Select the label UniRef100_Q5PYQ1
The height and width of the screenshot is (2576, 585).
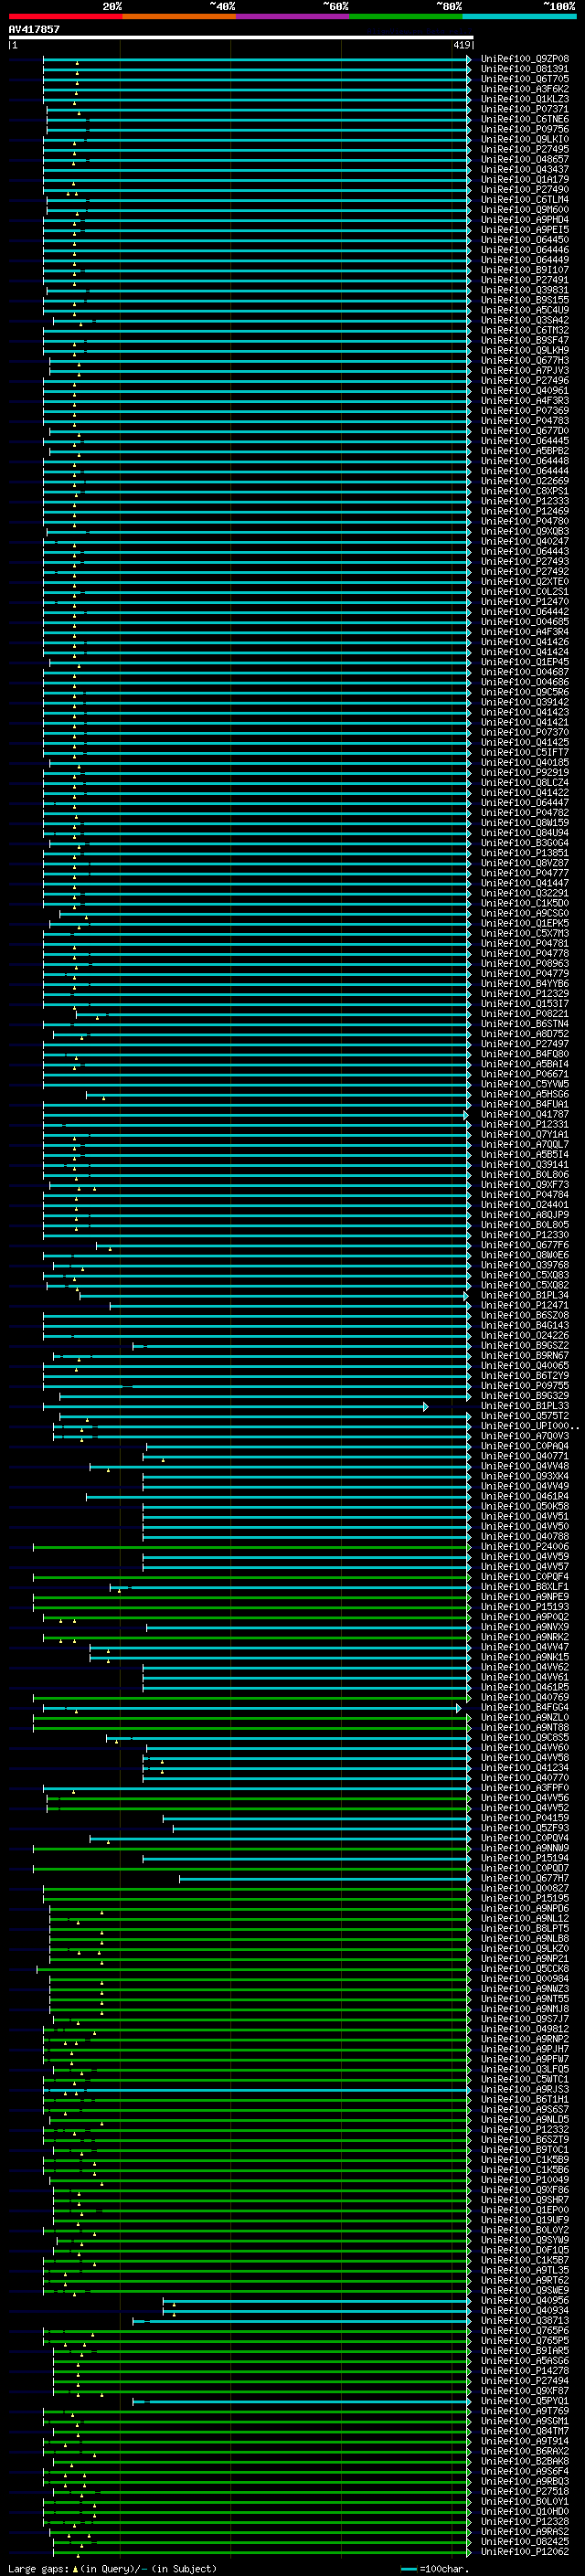[x=524, y=2401]
